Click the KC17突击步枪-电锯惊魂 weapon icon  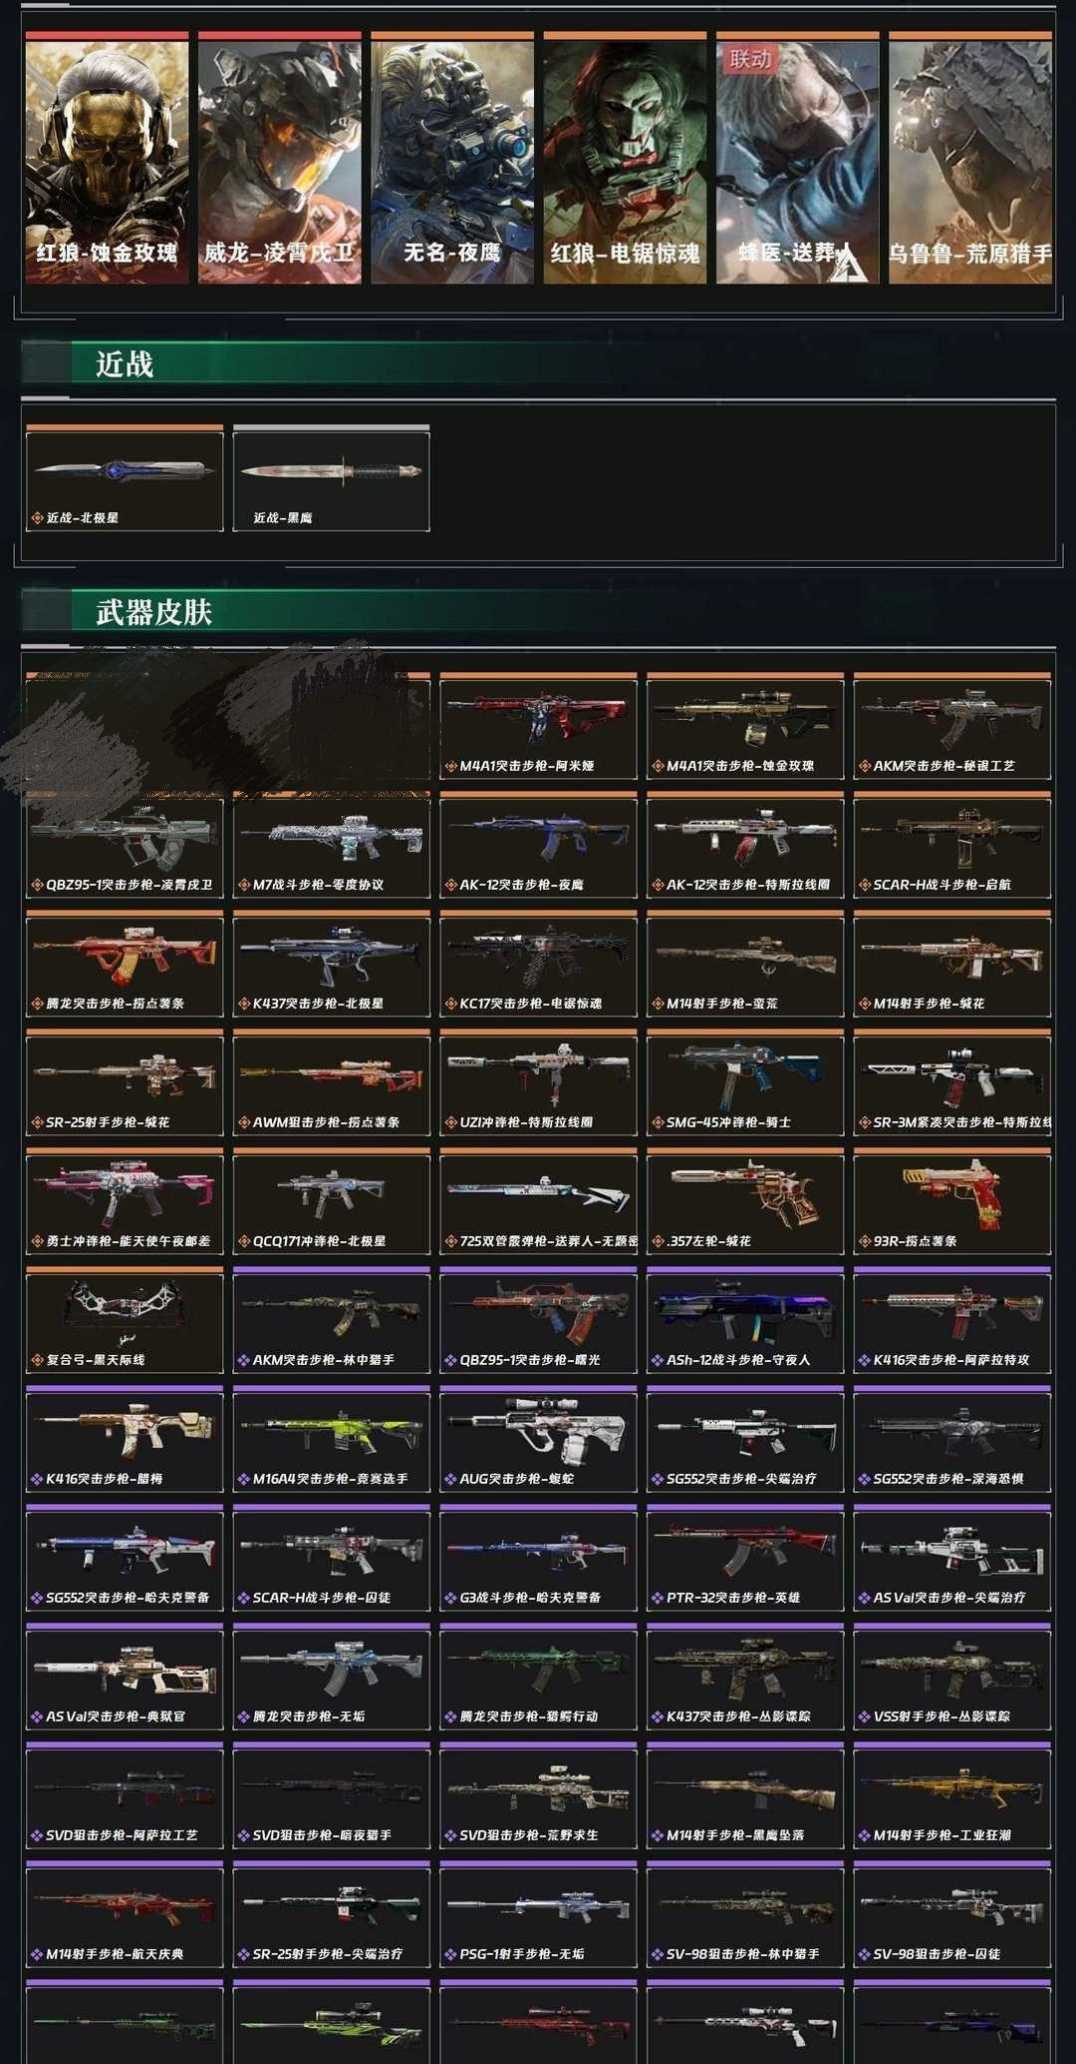538,965
